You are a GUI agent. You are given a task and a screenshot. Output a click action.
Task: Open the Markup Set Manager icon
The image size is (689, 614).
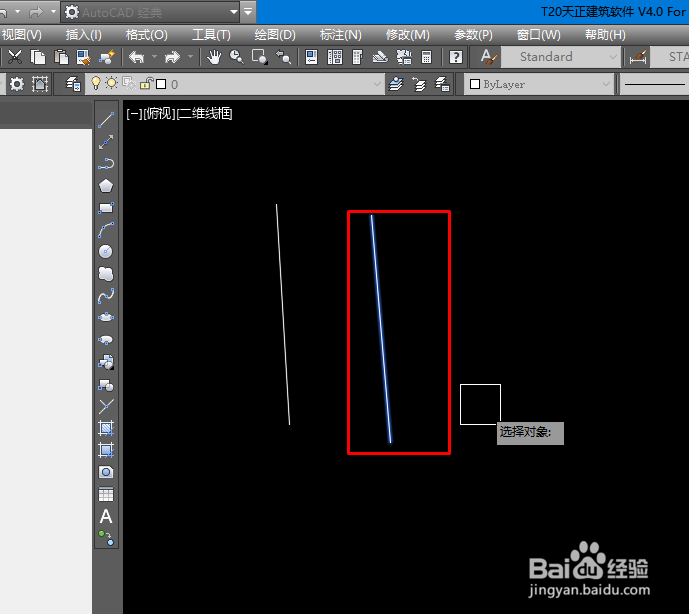(x=404, y=57)
